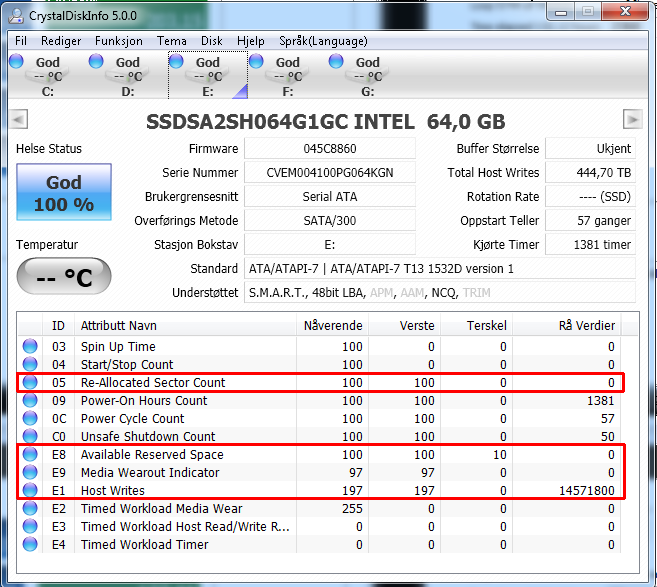
Task: Go to previous disk with left arrow
Action: pyautogui.click(x=18, y=119)
